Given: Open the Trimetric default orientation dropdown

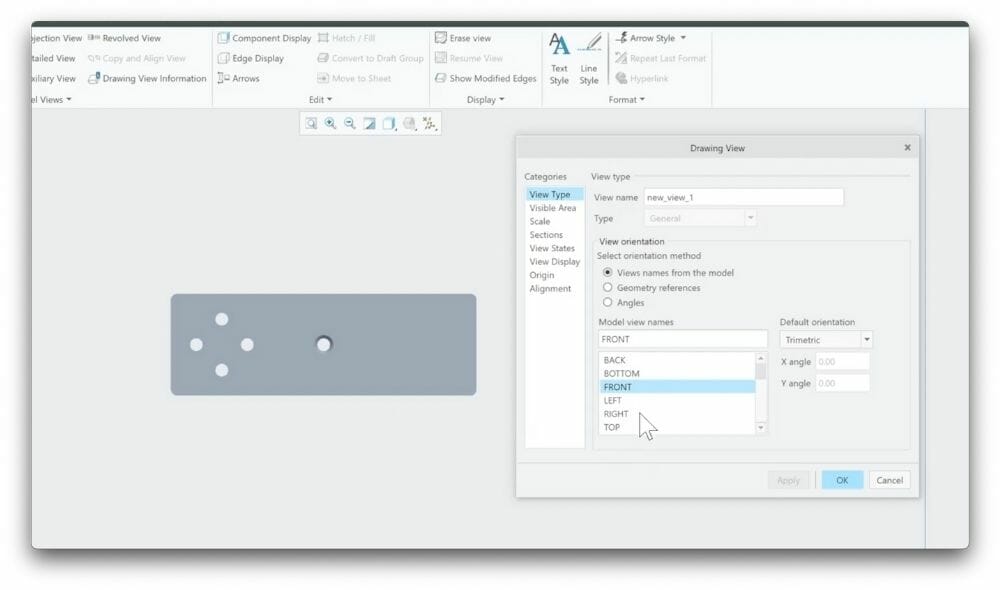Looking at the screenshot, I should (866, 340).
